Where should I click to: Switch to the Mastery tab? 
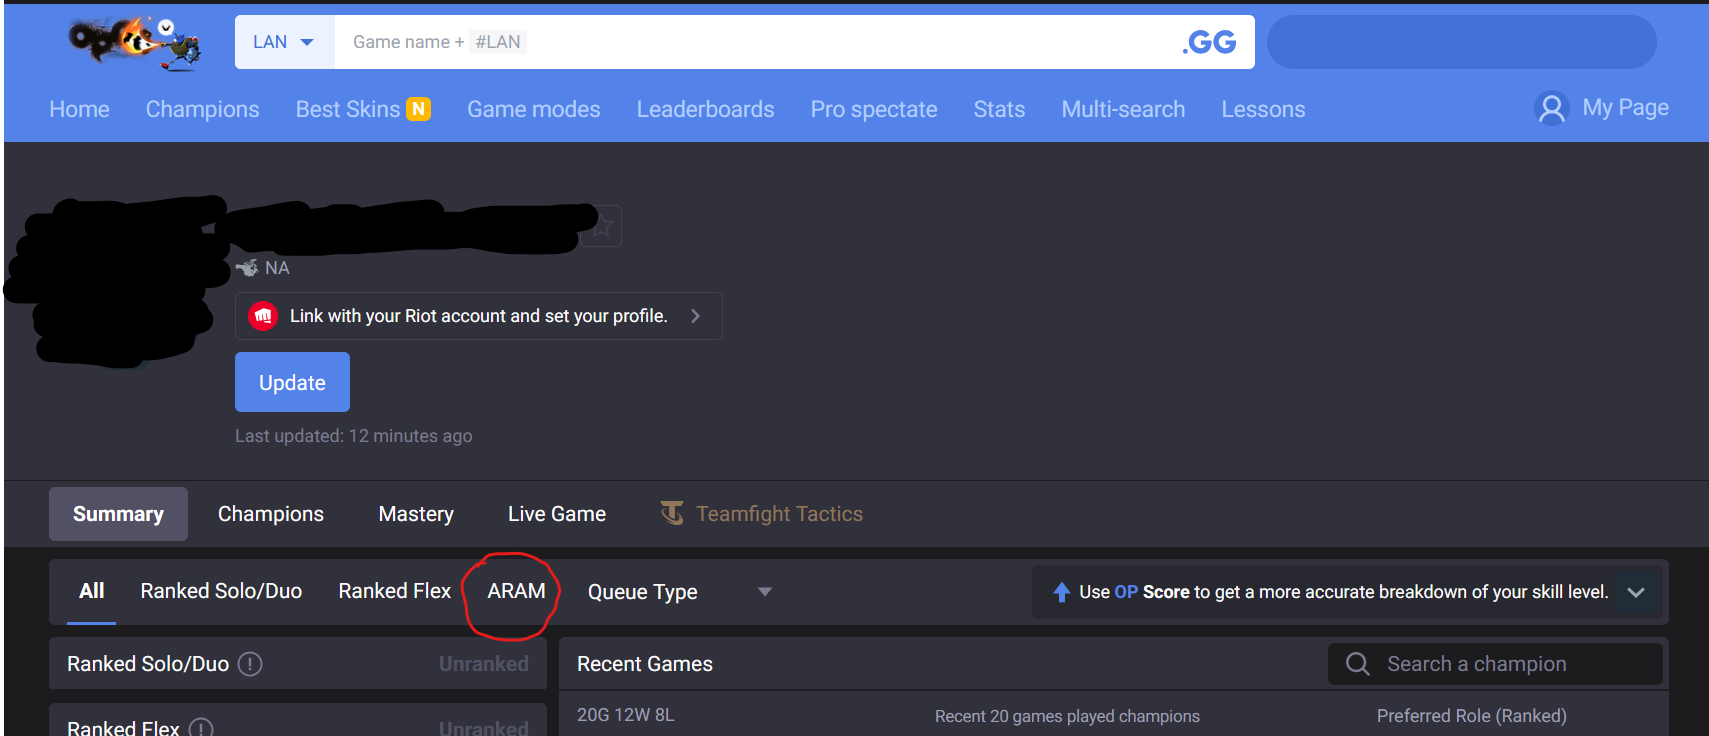(416, 514)
